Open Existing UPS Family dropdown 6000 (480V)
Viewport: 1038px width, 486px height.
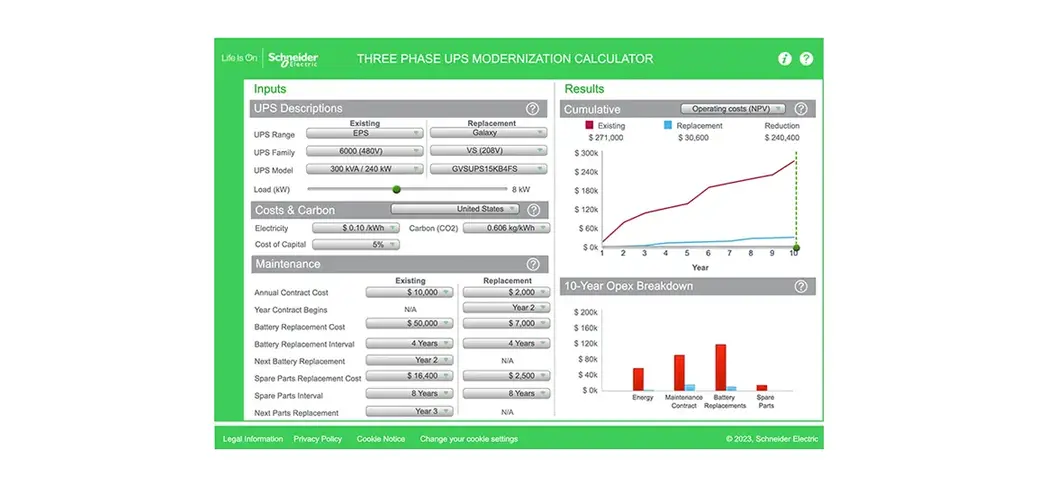tap(365, 151)
